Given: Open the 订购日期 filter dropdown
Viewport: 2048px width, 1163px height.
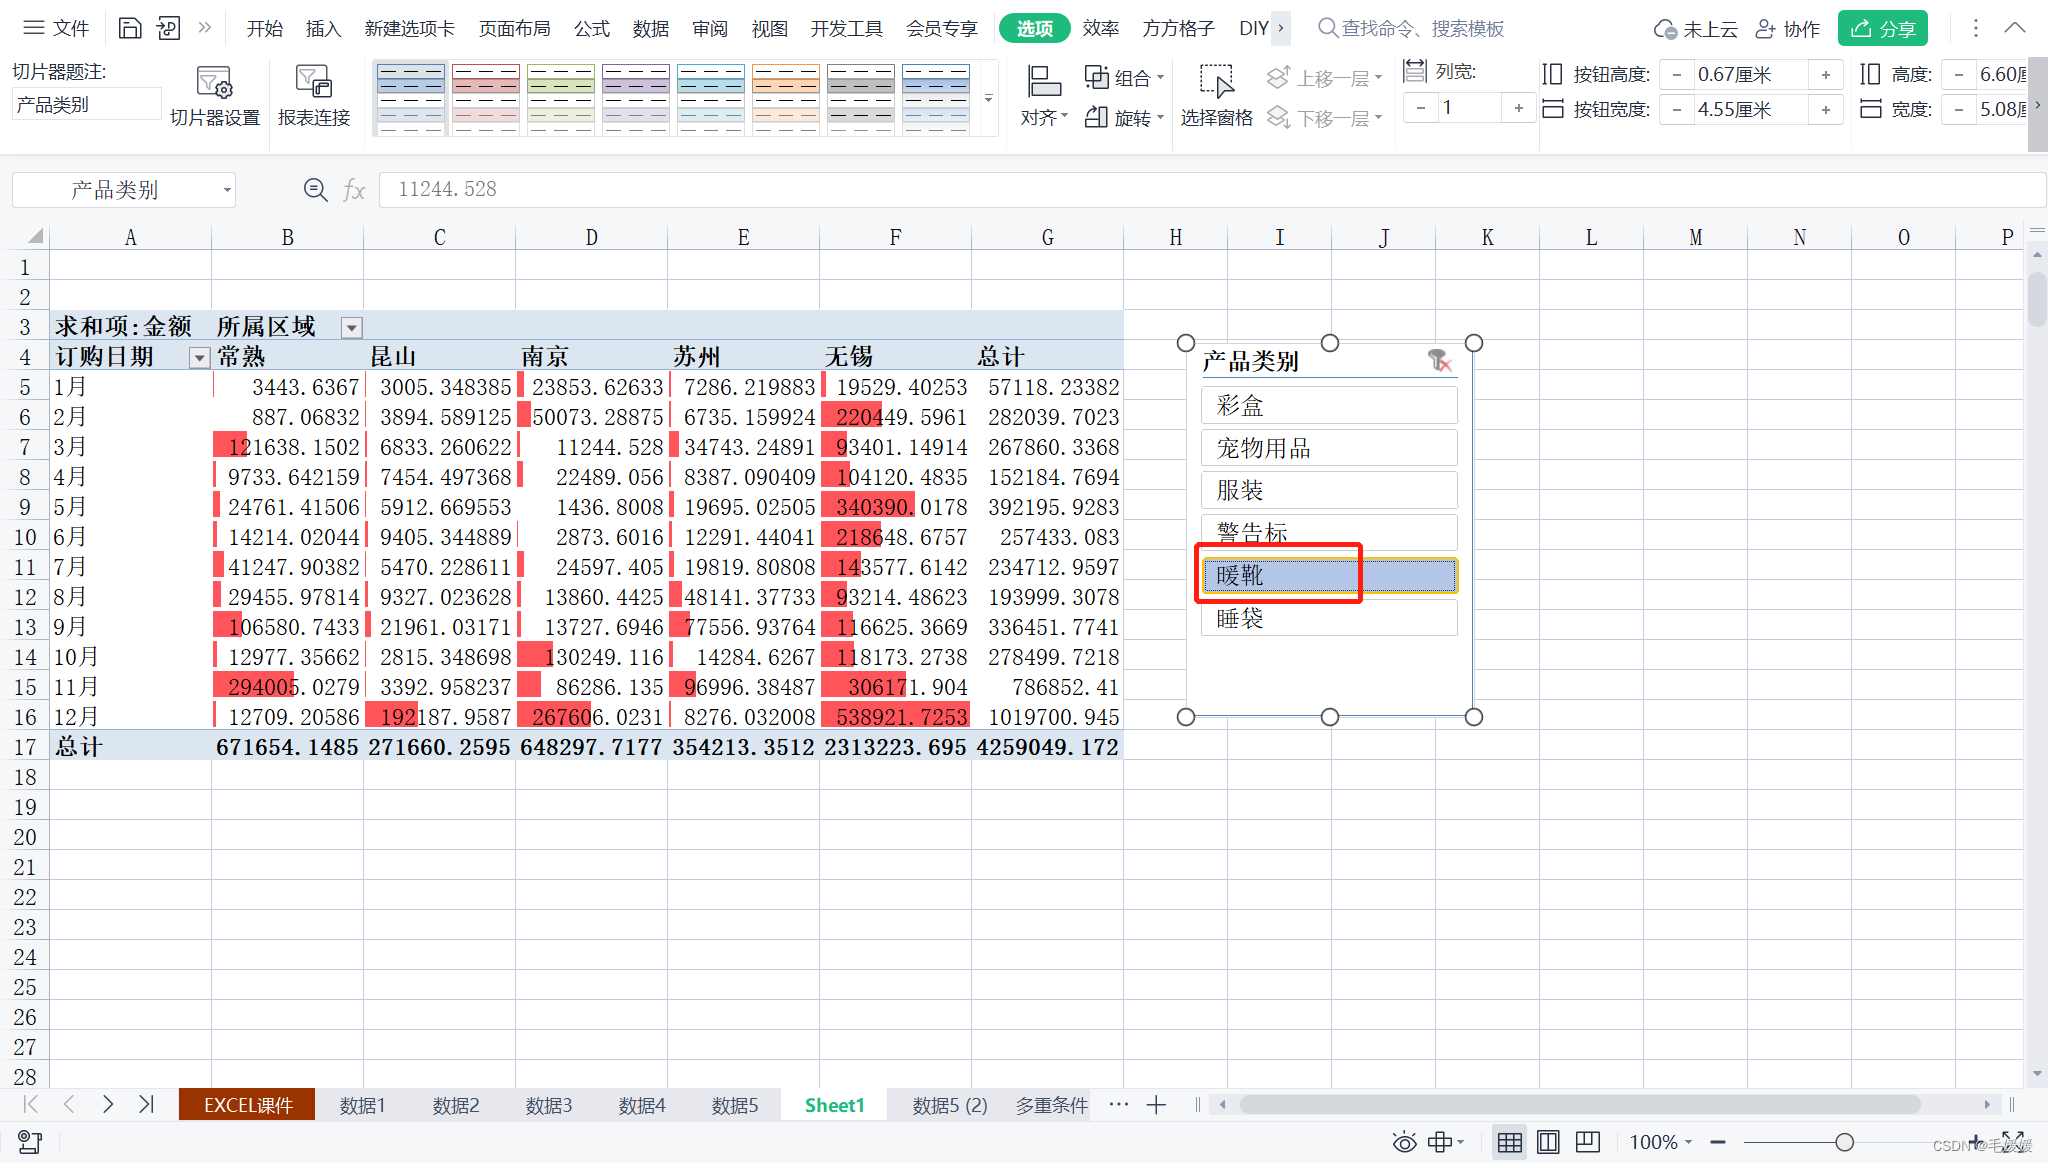Looking at the screenshot, I should click(x=199, y=358).
